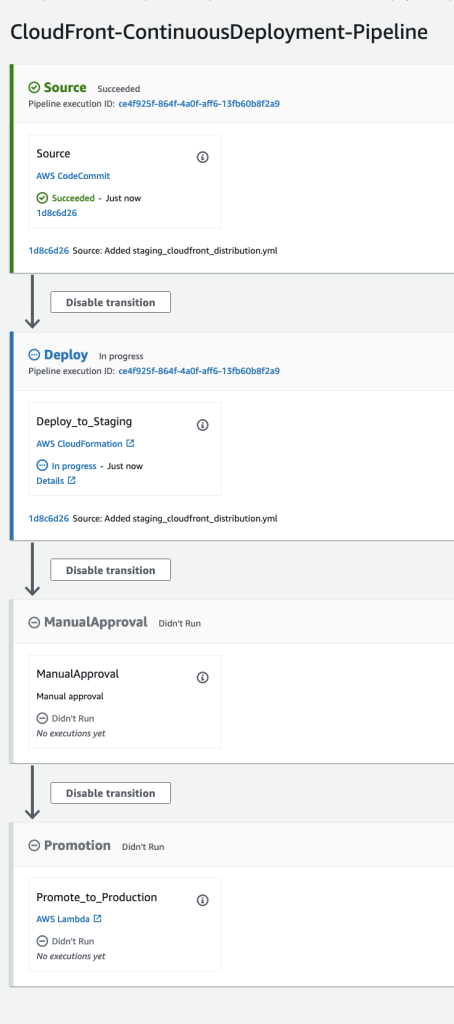The width and height of the screenshot is (454, 1024).
Task: Click external link icon next to AWS CloudFormation
Action: 130,443
